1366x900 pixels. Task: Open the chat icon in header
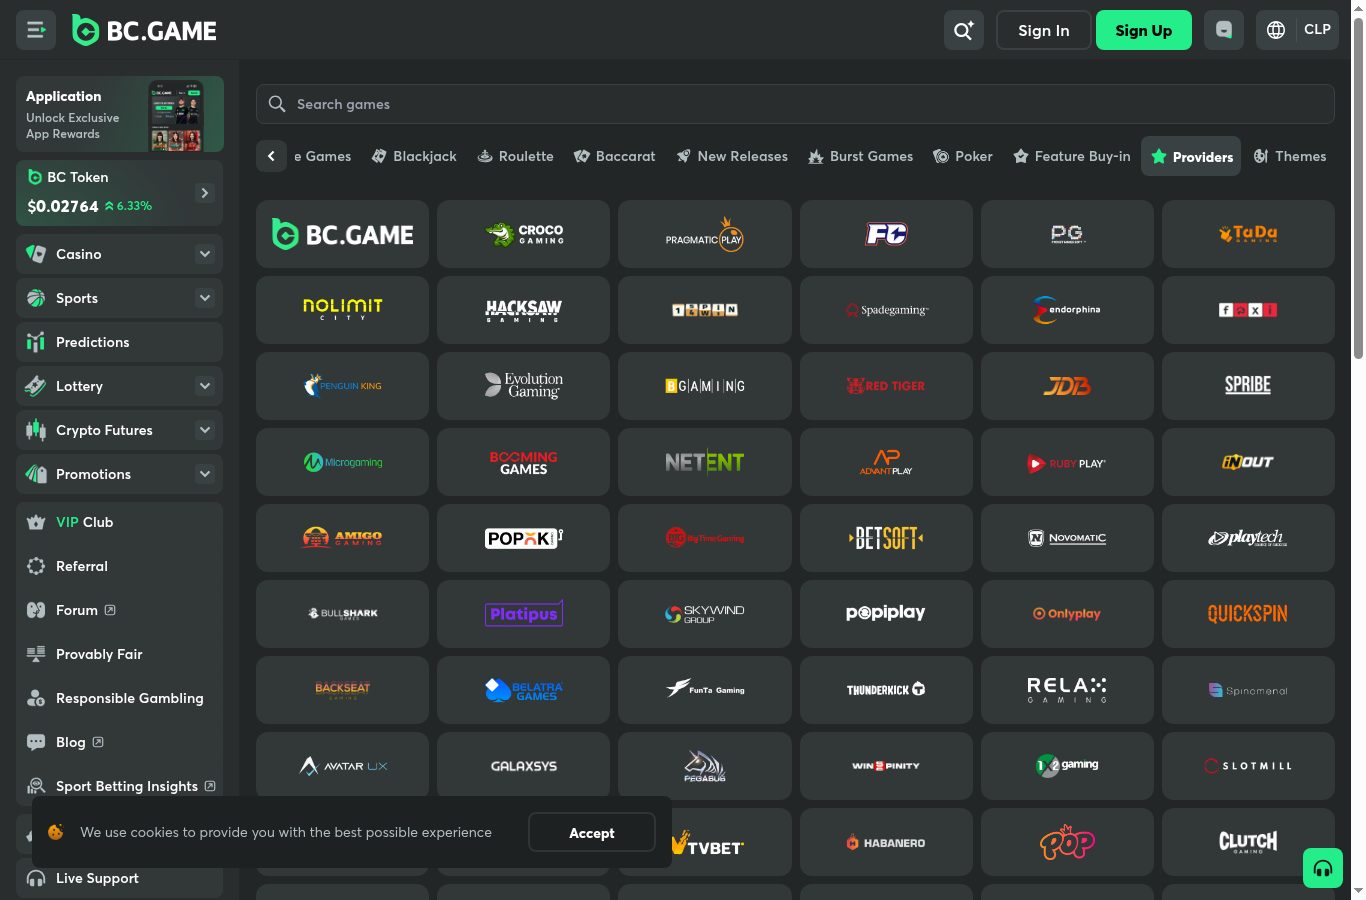click(x=1224, y=30)
